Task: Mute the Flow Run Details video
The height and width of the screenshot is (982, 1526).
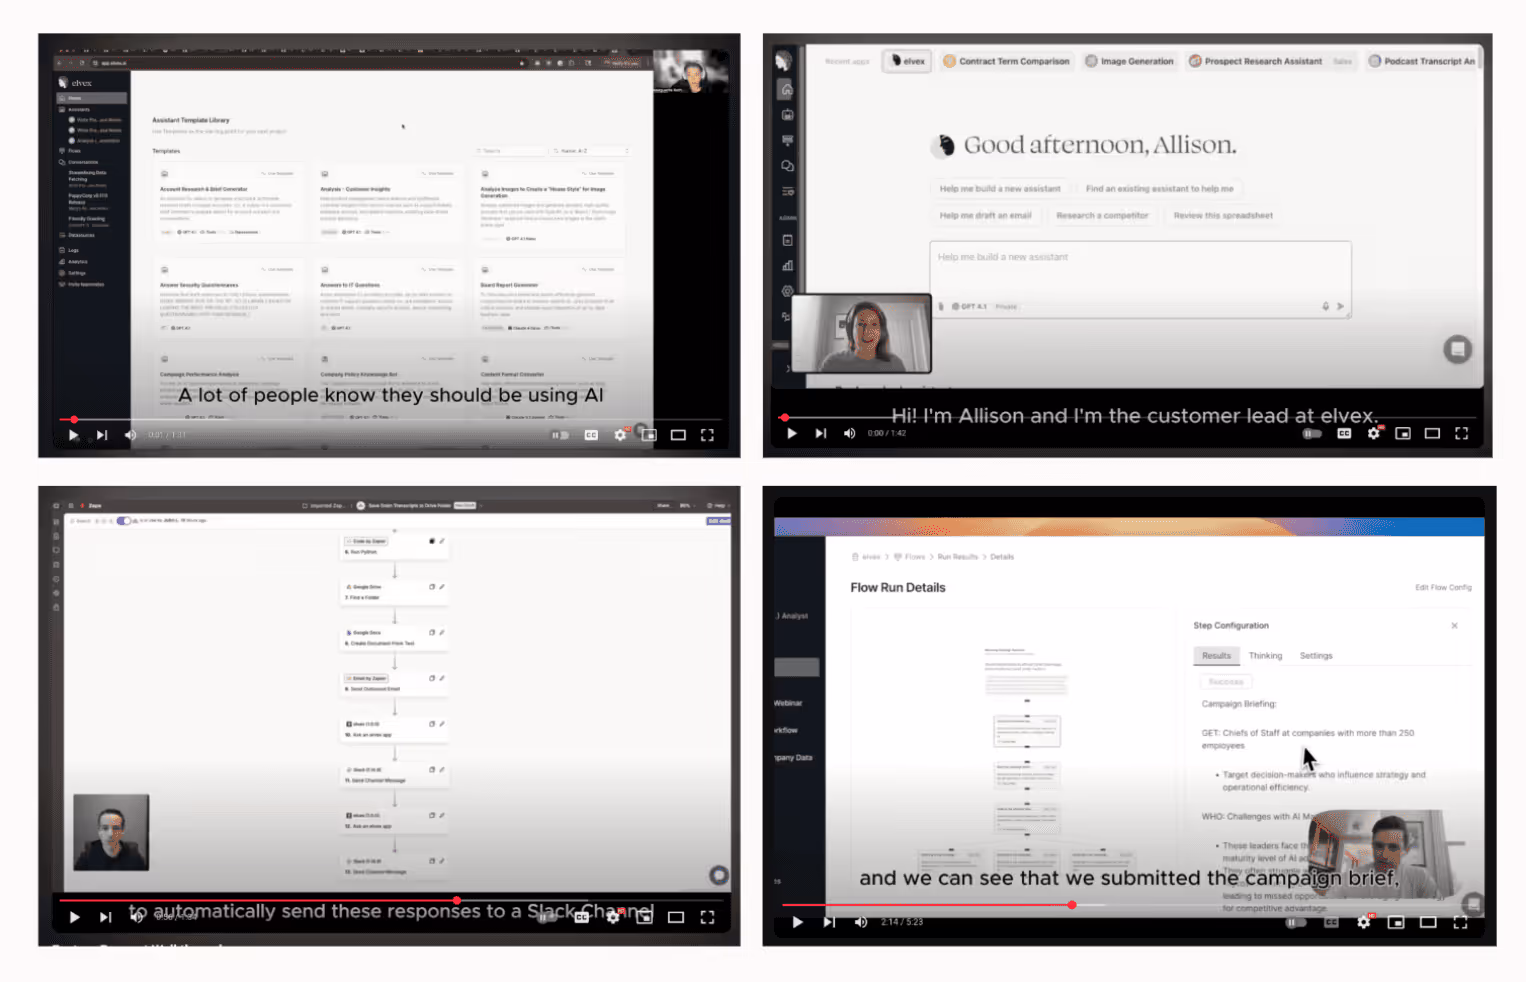Action: [x=861, y=922]
